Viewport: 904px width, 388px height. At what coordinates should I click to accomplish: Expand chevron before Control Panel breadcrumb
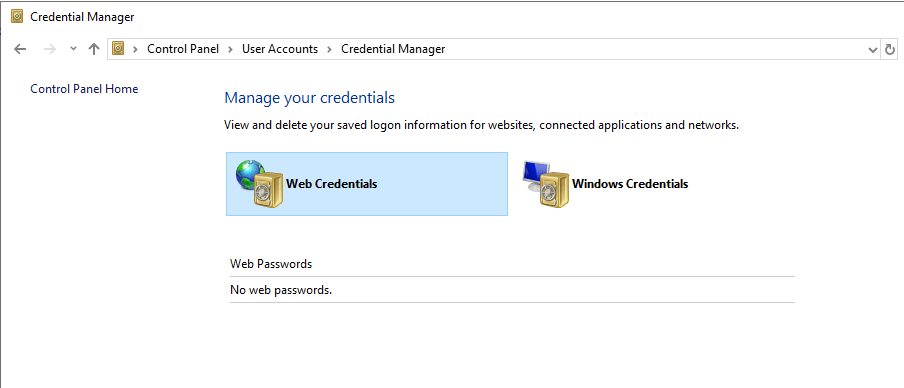point(135,49)
